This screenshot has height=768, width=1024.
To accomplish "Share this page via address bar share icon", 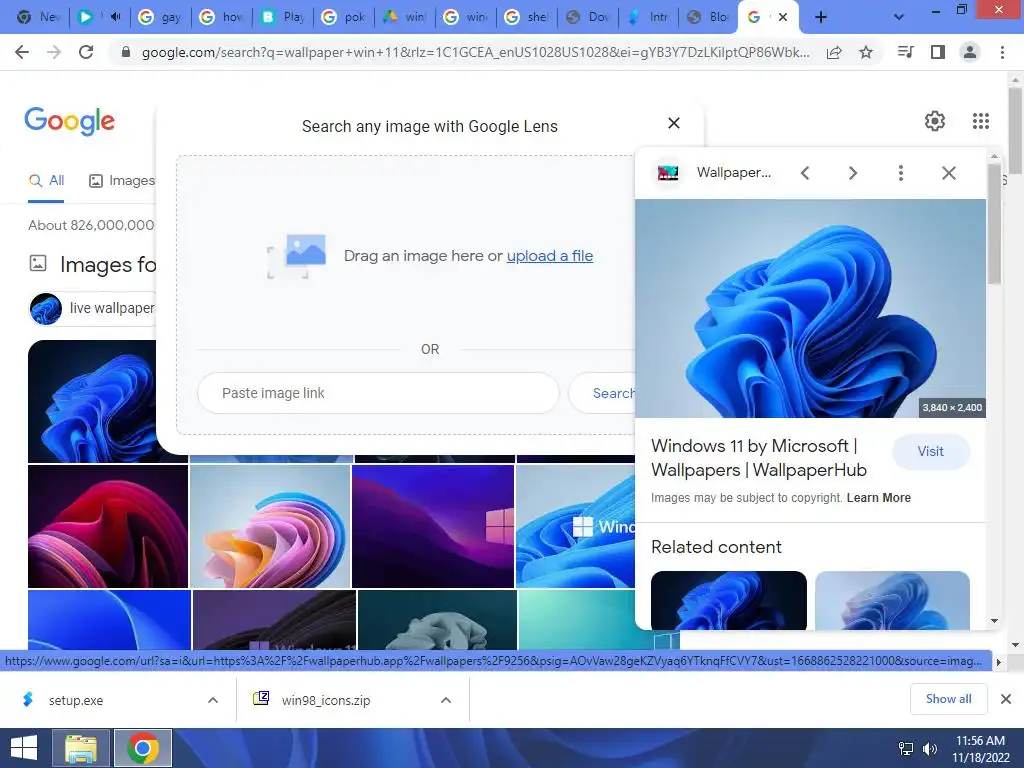I will click(x=834, y=53).
